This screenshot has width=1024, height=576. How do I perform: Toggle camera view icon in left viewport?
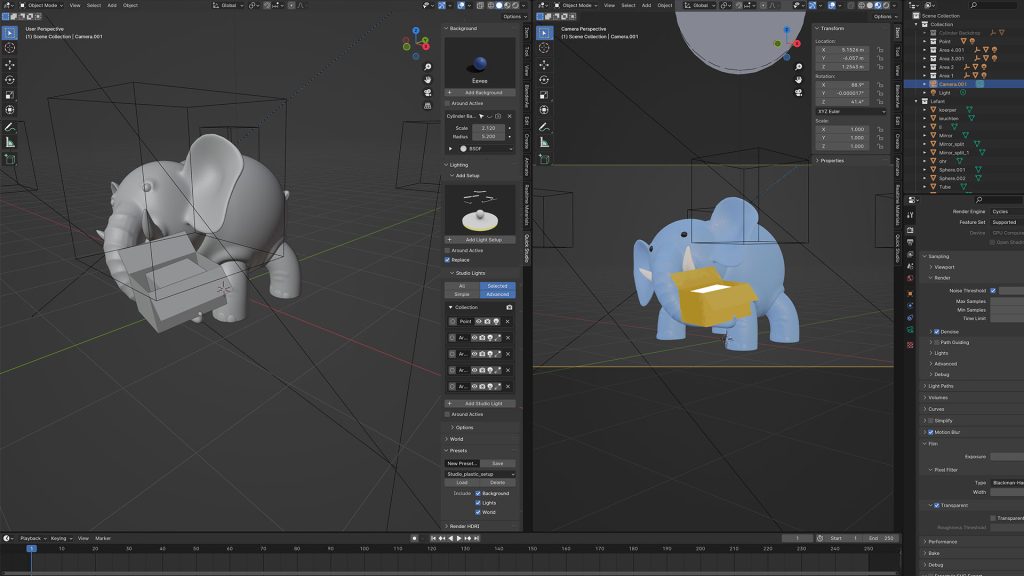[427, 92]
